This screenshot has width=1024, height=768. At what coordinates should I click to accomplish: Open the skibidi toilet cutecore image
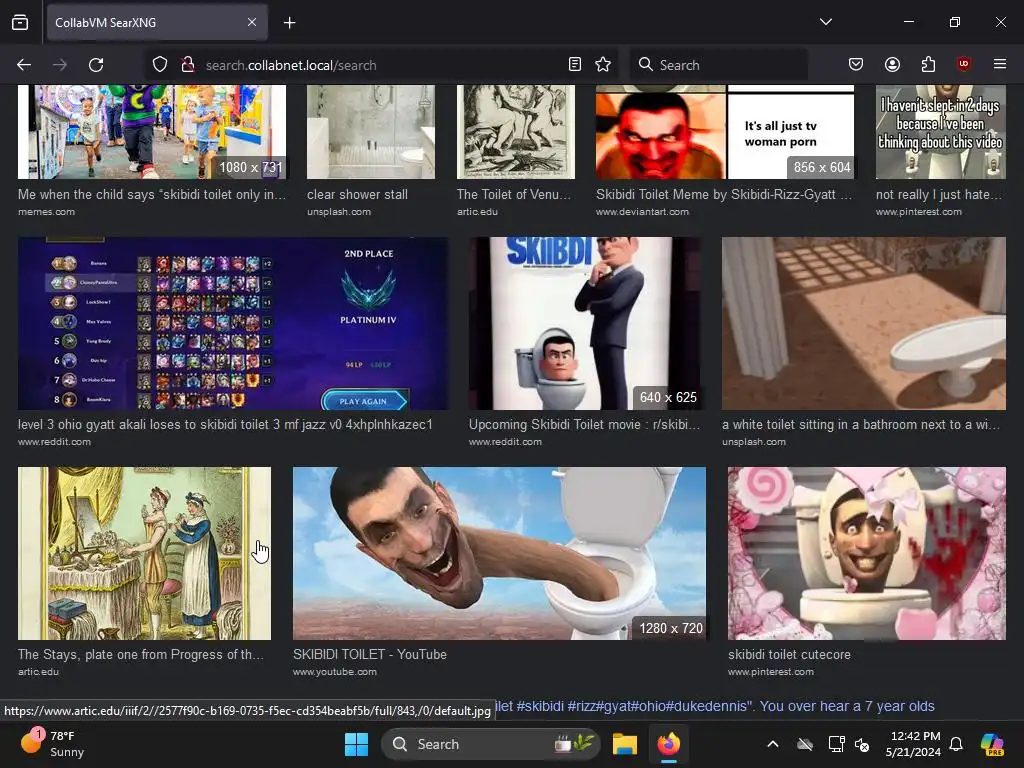click(x=867, y=553)
